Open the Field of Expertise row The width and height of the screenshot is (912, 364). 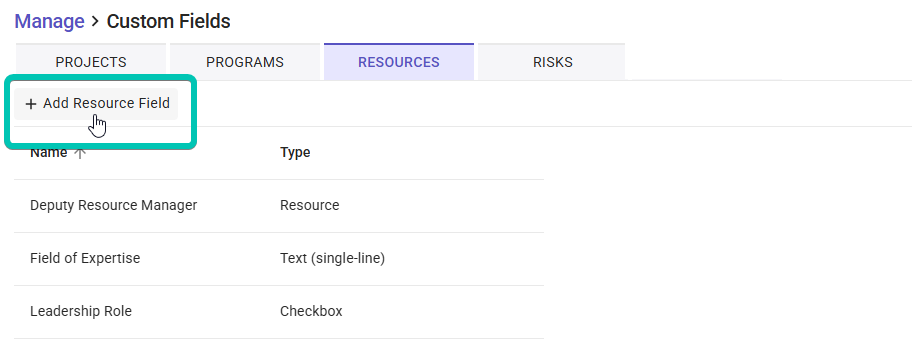coord(279,259)
